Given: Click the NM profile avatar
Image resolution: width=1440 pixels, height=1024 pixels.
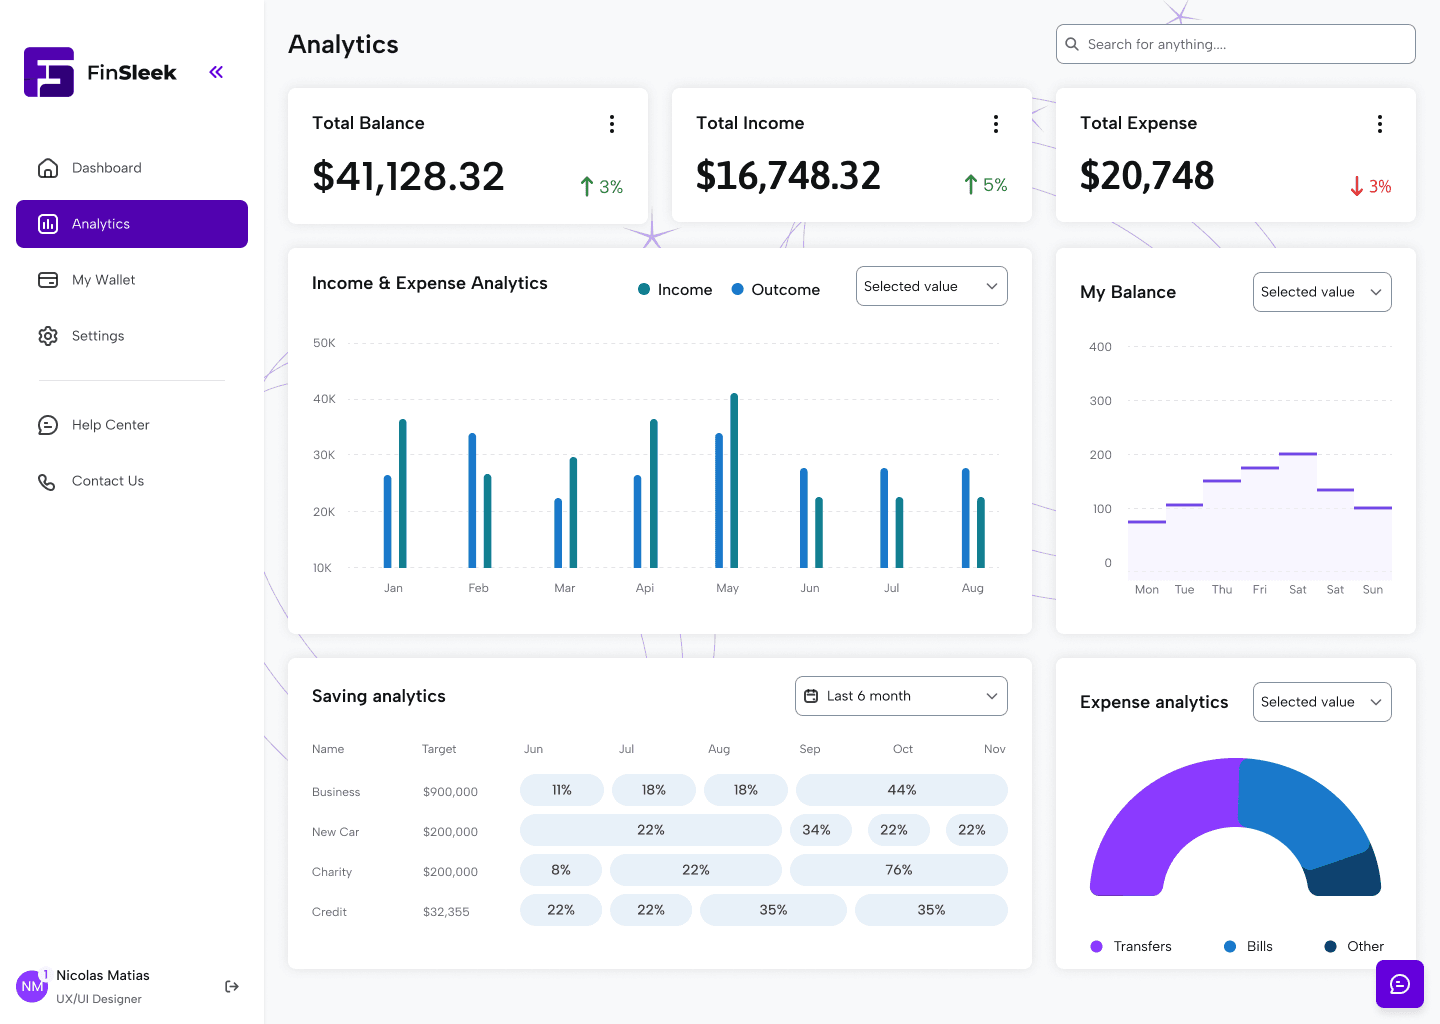Looking at the screenshot, I should coord(32,986).
